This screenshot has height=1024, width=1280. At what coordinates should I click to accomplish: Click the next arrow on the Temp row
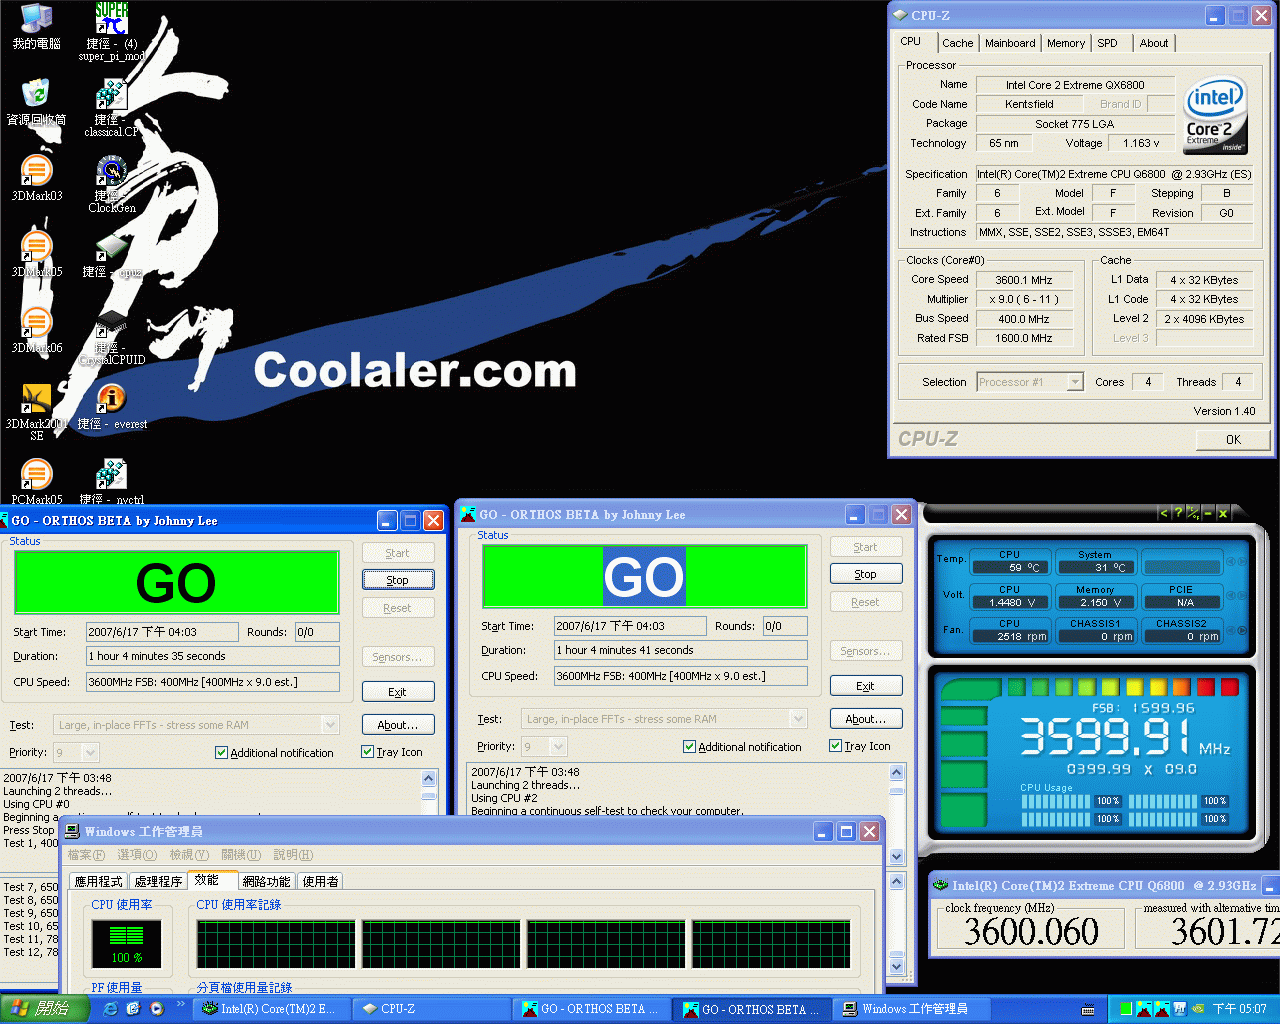1242,561
